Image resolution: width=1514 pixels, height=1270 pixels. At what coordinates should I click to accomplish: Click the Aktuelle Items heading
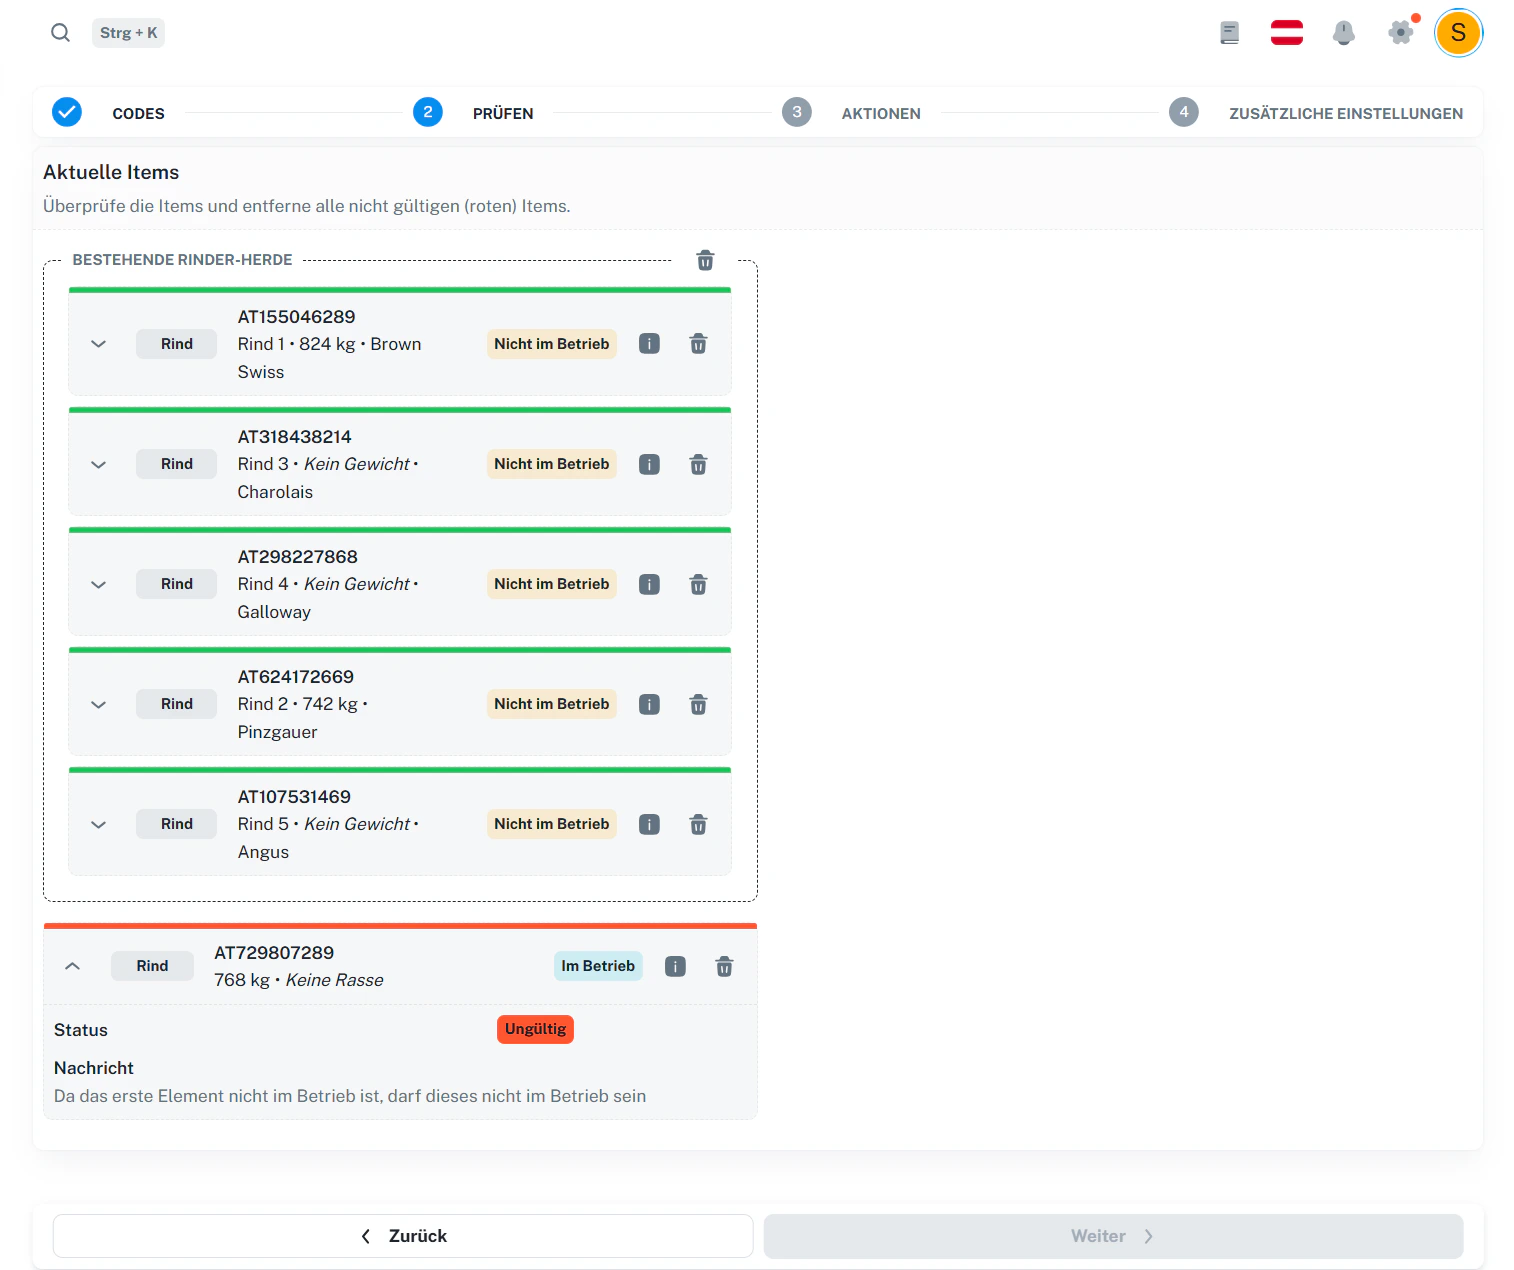click(111, 172)
